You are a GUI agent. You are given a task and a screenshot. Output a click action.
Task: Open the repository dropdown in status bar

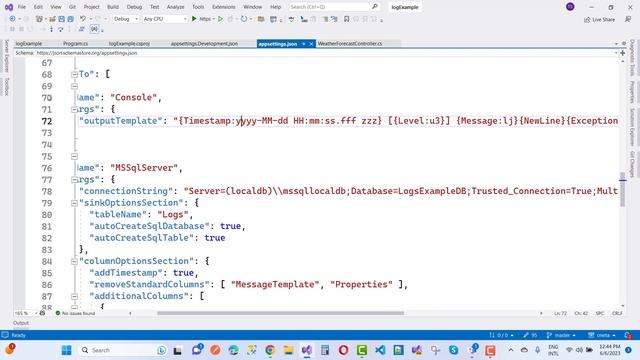tap(602, 335)
